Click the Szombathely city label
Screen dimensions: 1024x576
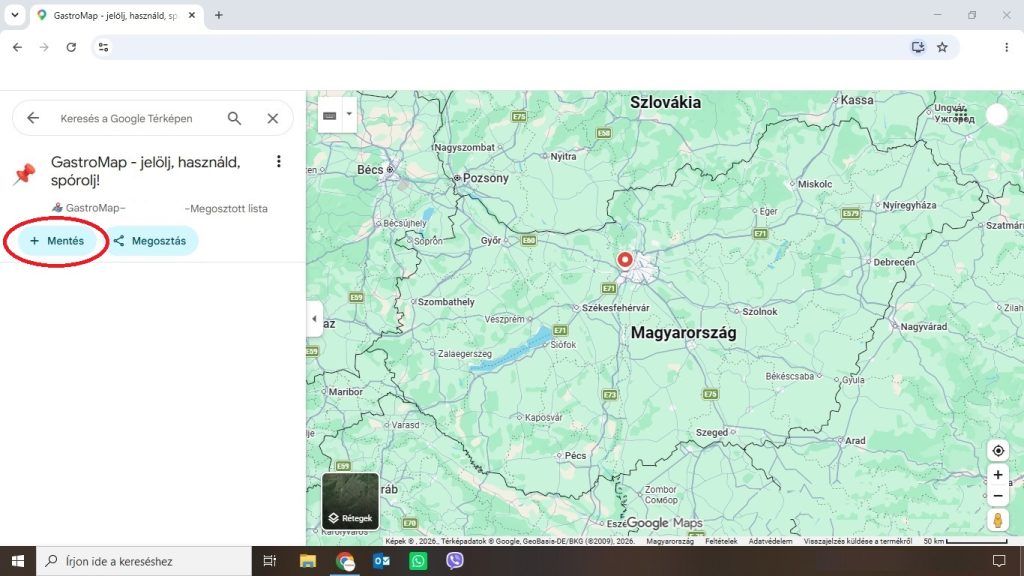click(446, 302)
